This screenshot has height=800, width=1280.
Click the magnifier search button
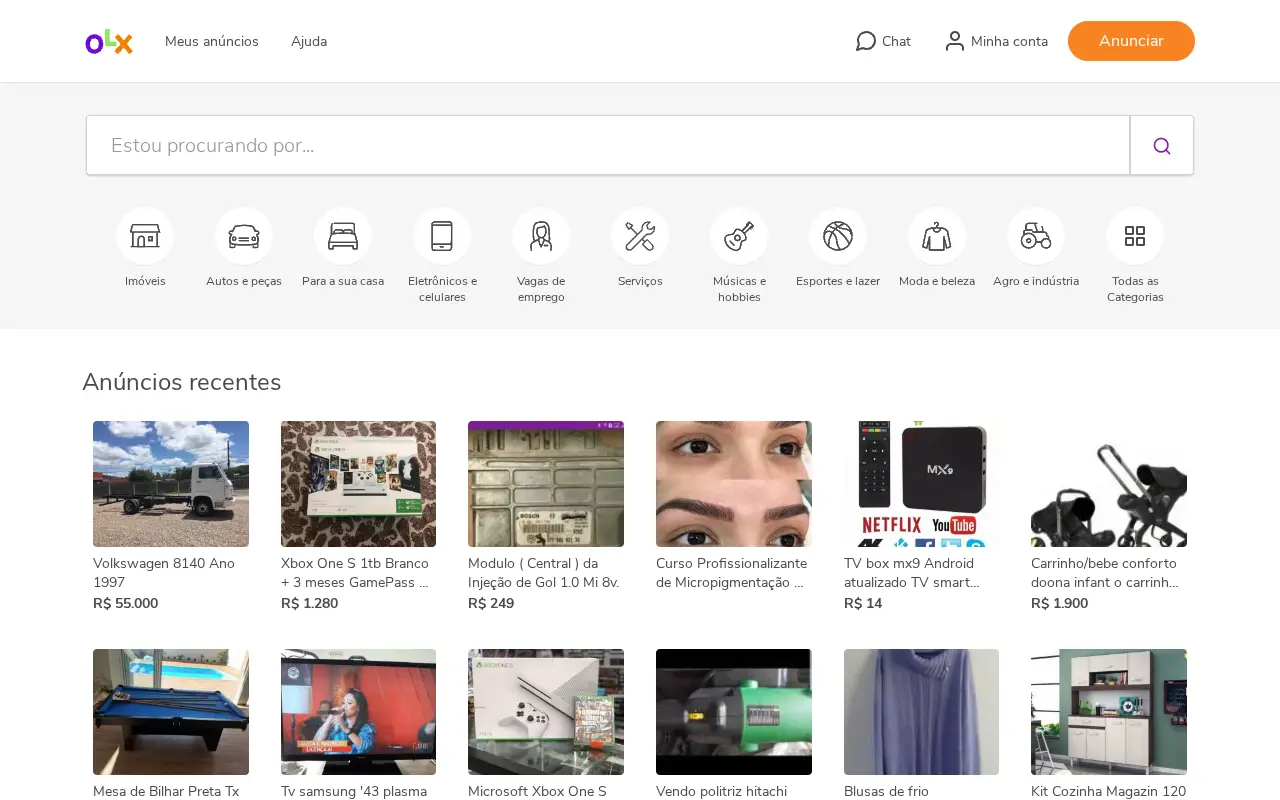(1162, 145)
